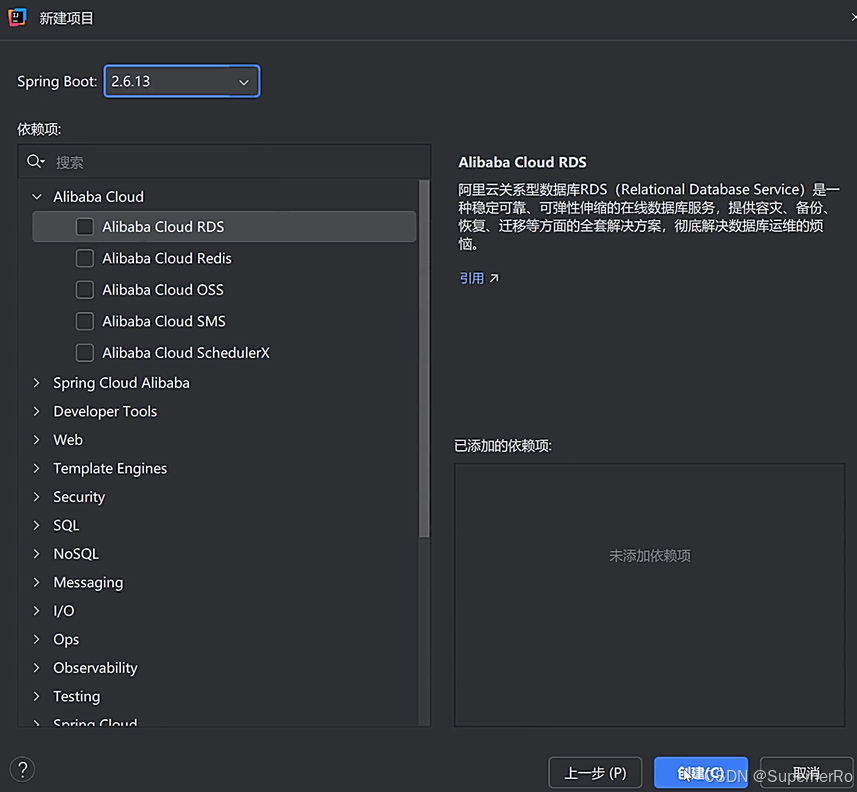The width and height of the screenshot is (857, 792).
Task: Click the Messaging tree label
Action: [88, 583]
